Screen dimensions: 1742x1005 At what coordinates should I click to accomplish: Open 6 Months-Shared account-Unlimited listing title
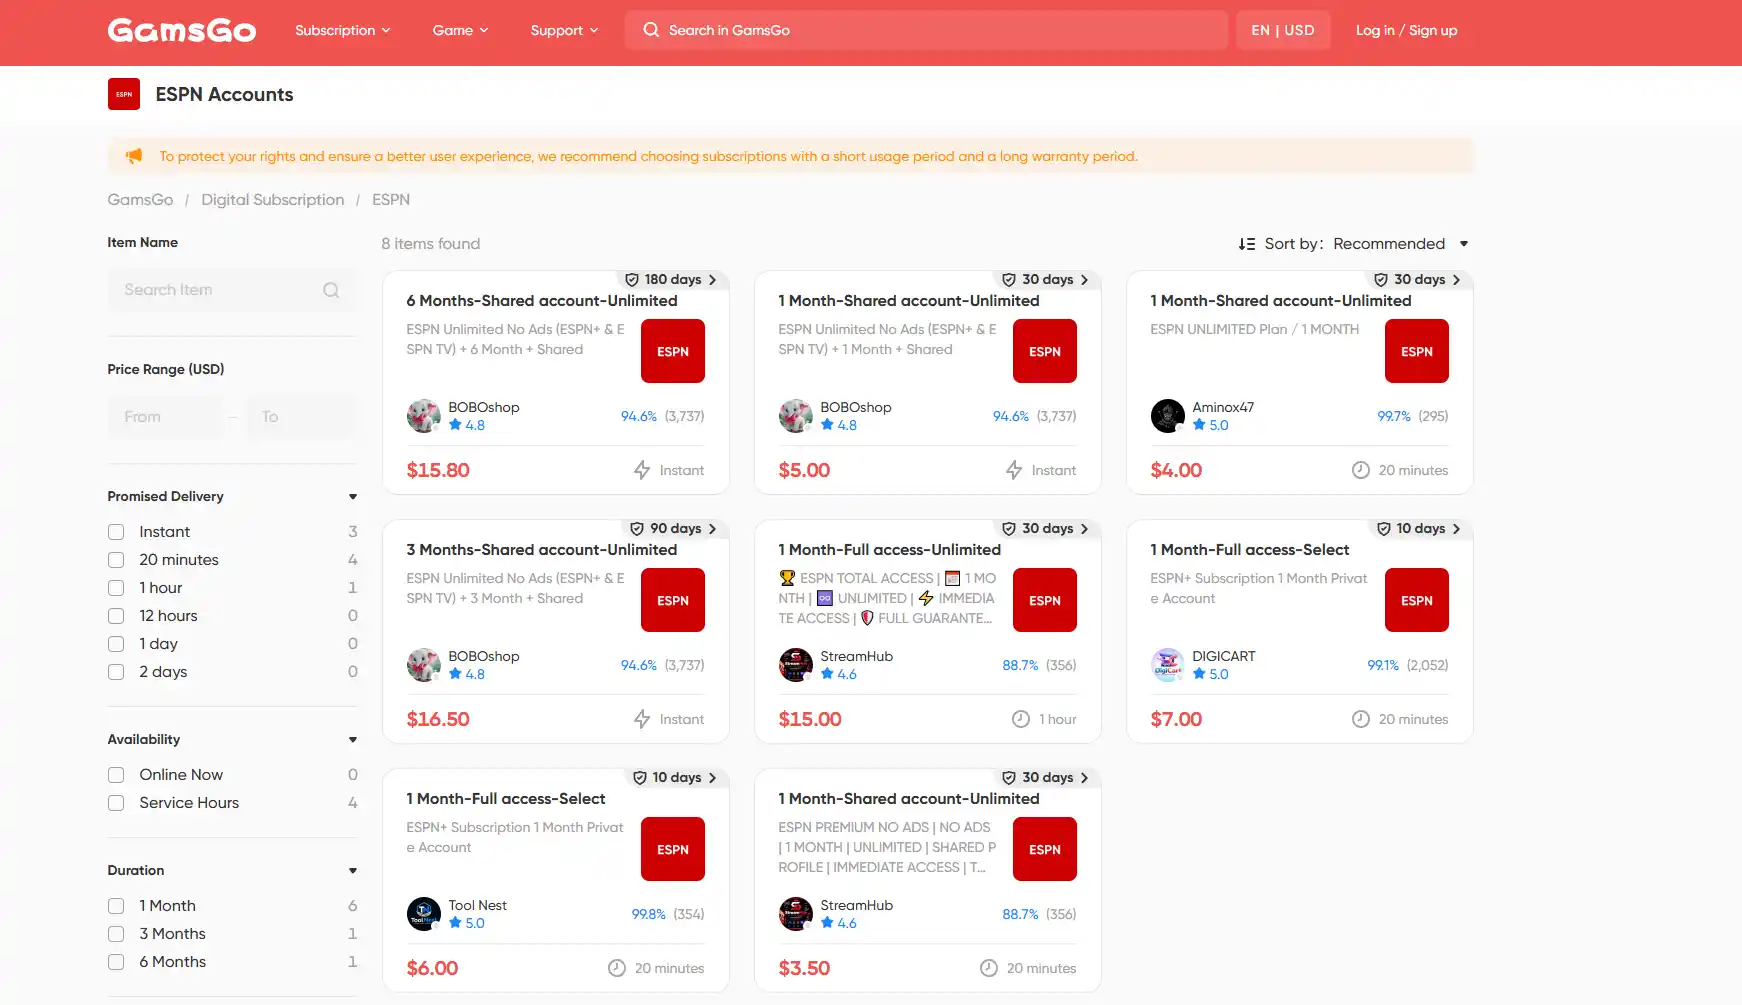(x=542, y=301)
